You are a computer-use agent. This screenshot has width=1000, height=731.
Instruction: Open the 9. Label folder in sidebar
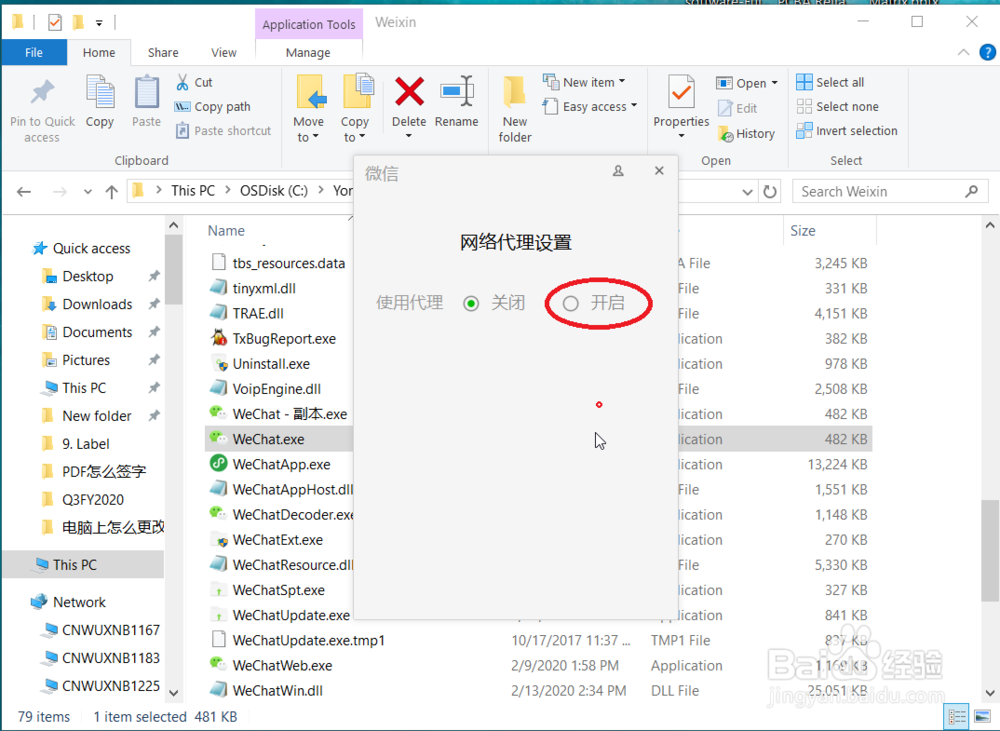click(85, 444)
